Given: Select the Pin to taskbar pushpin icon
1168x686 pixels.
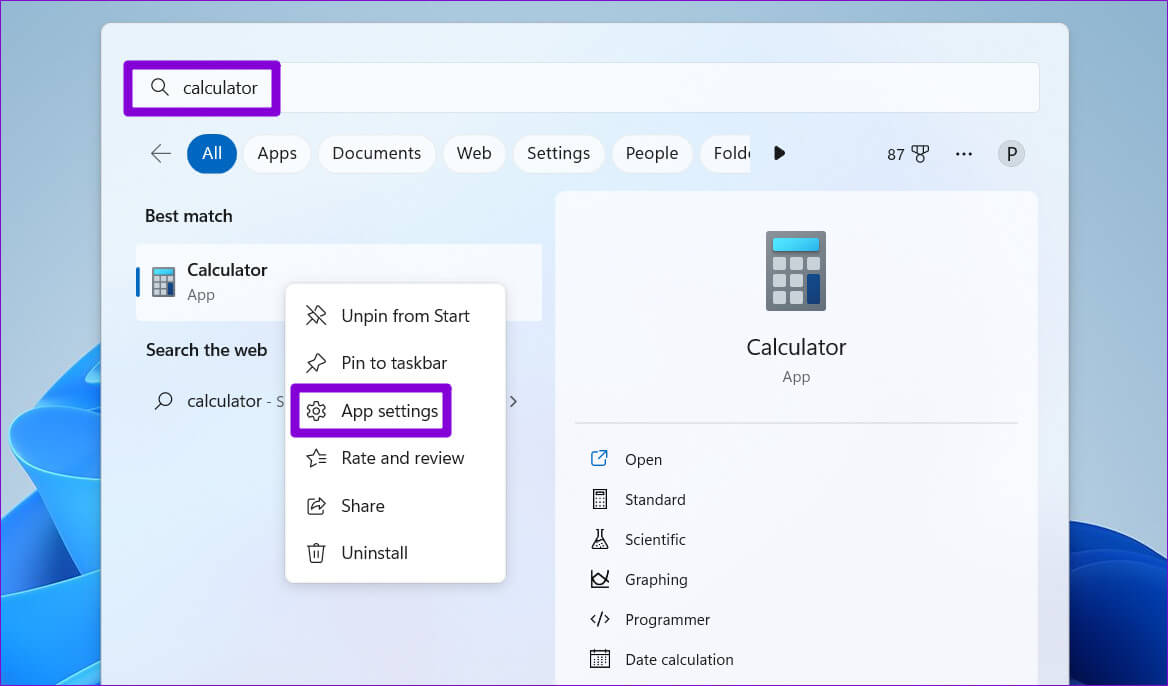Looking at the screenshot, I should (x=316, y=363).
